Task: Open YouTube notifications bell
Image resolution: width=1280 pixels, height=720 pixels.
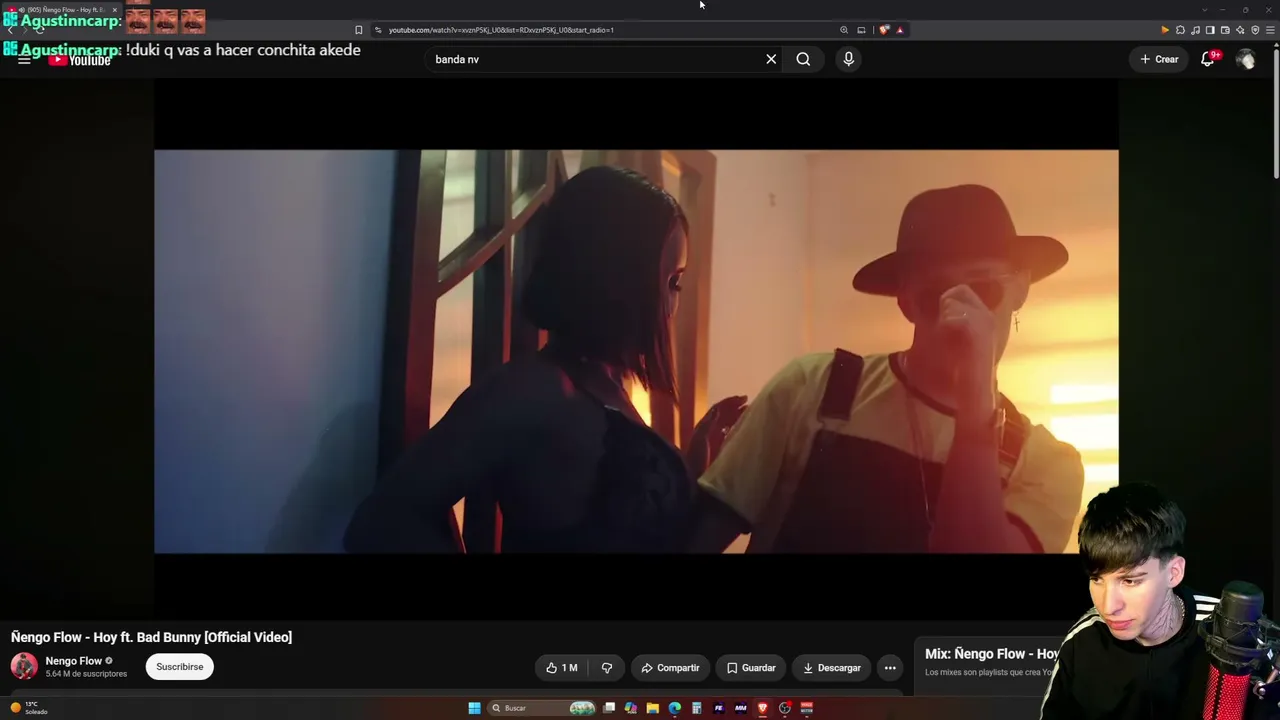Action: 1208,59
